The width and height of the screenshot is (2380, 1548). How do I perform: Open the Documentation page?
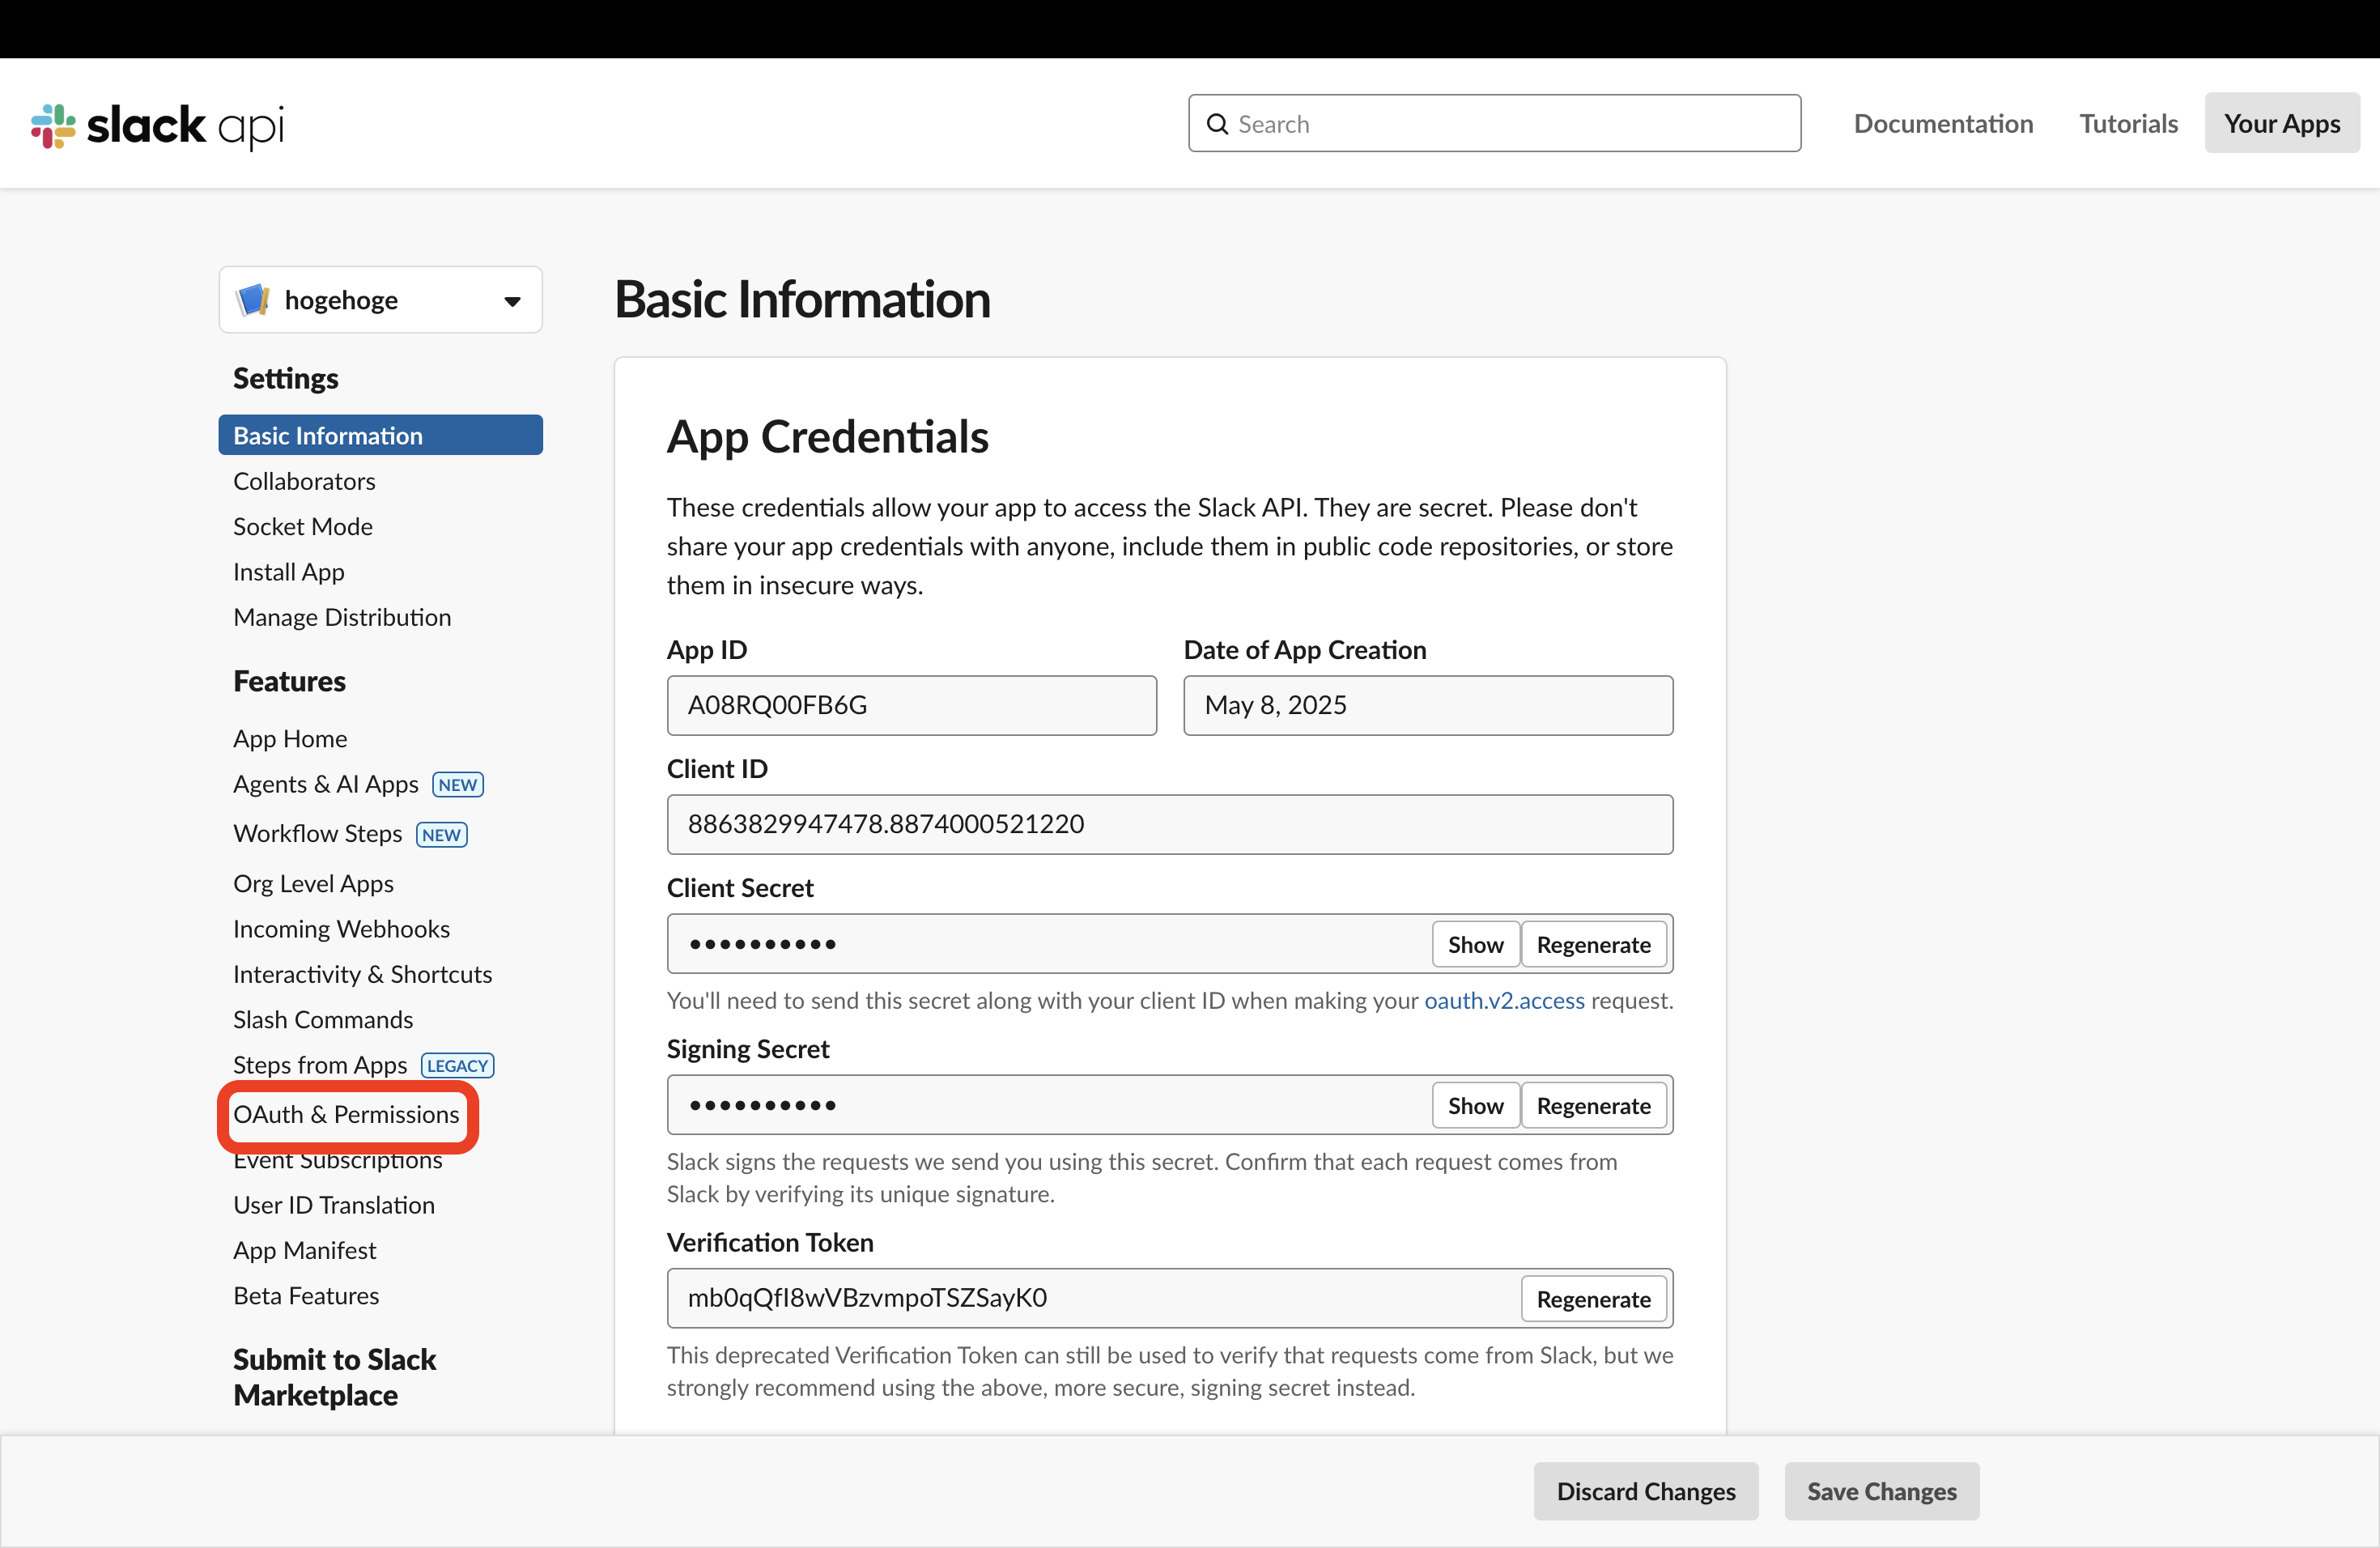[1943, 123]
